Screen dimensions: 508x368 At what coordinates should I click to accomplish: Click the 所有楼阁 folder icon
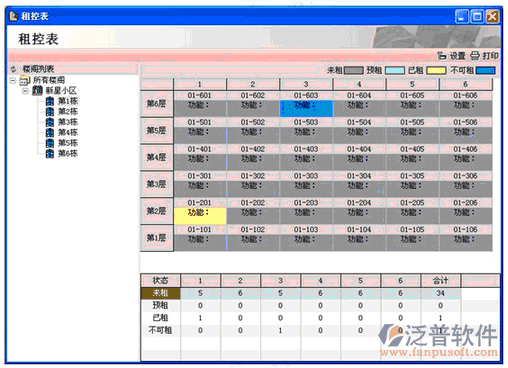25,80
